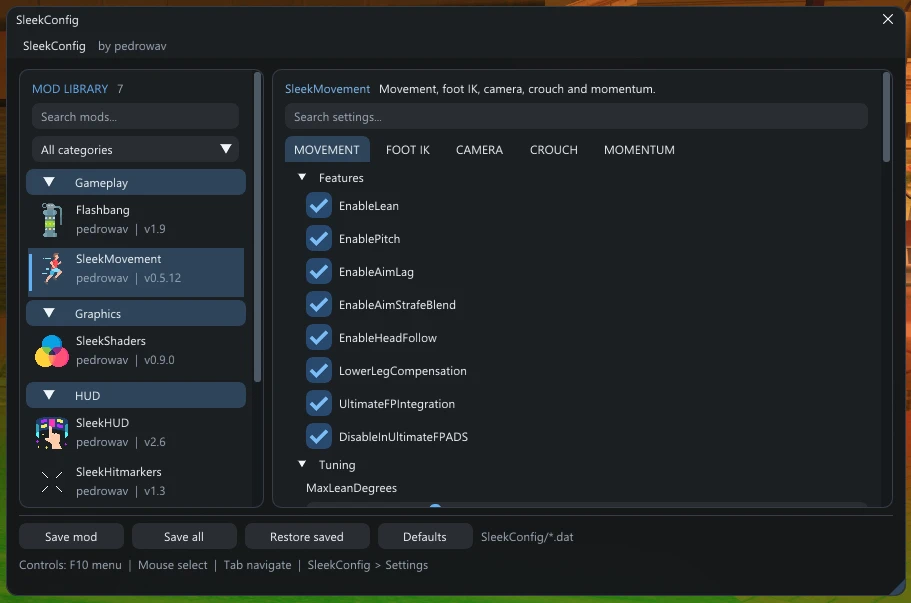The height and width of the screenshot is (603, 911).
Task: Focus the Search mods input field
Action: 135,117
